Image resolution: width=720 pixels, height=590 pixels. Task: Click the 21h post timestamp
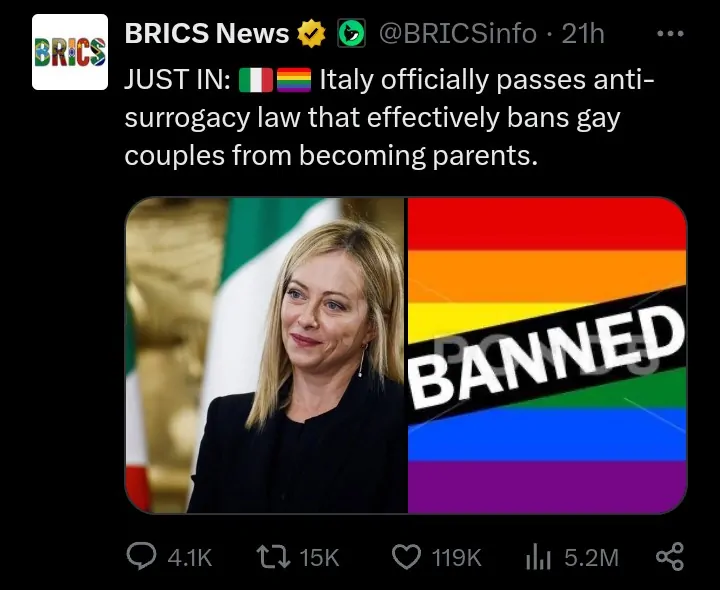click(583, 34)
